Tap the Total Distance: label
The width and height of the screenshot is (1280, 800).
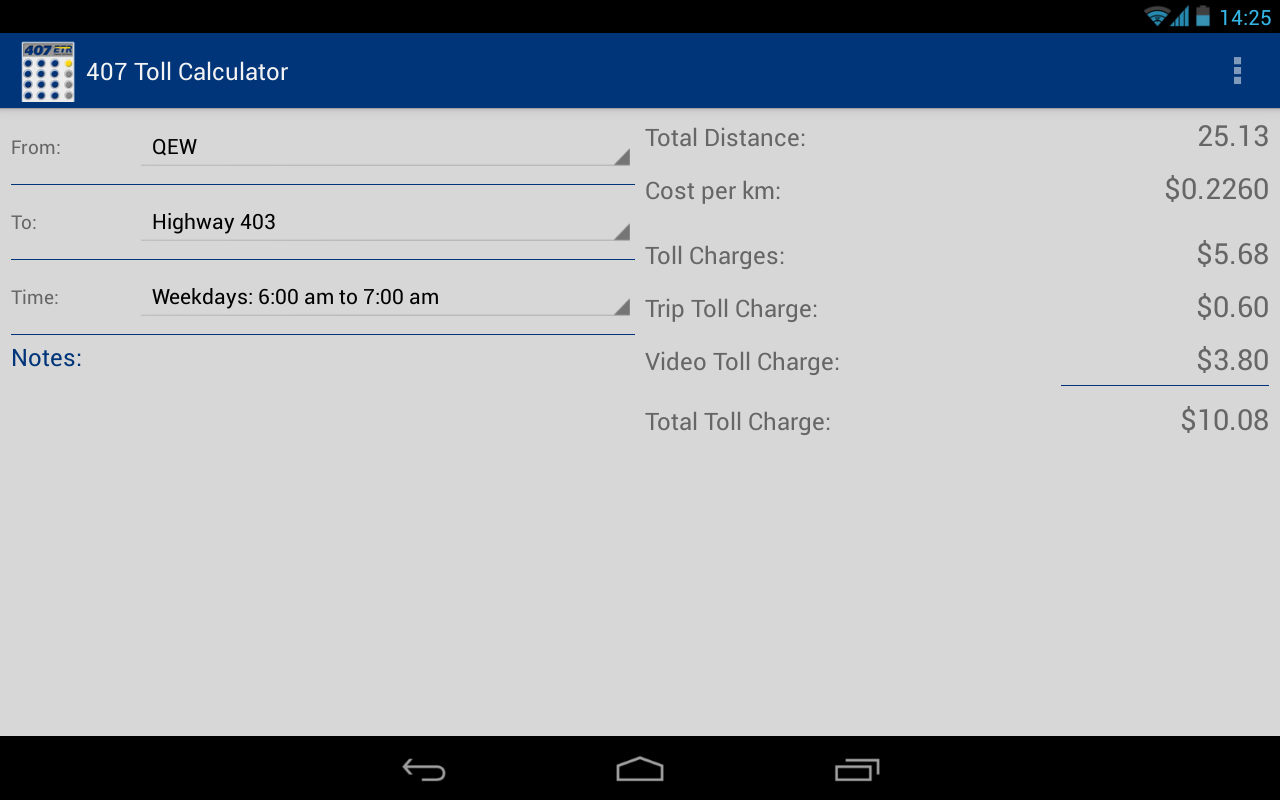coord(725,138)
